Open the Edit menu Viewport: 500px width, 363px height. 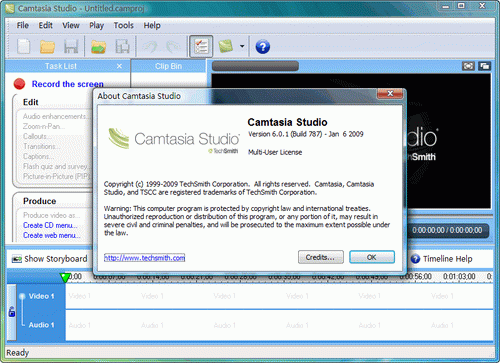45,25
